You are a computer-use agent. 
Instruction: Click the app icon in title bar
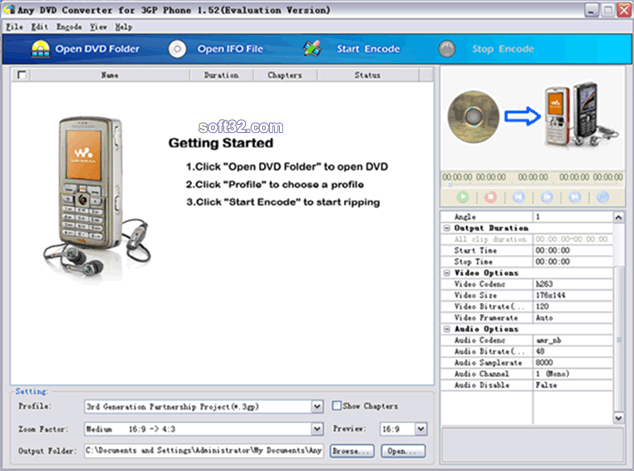8,10
